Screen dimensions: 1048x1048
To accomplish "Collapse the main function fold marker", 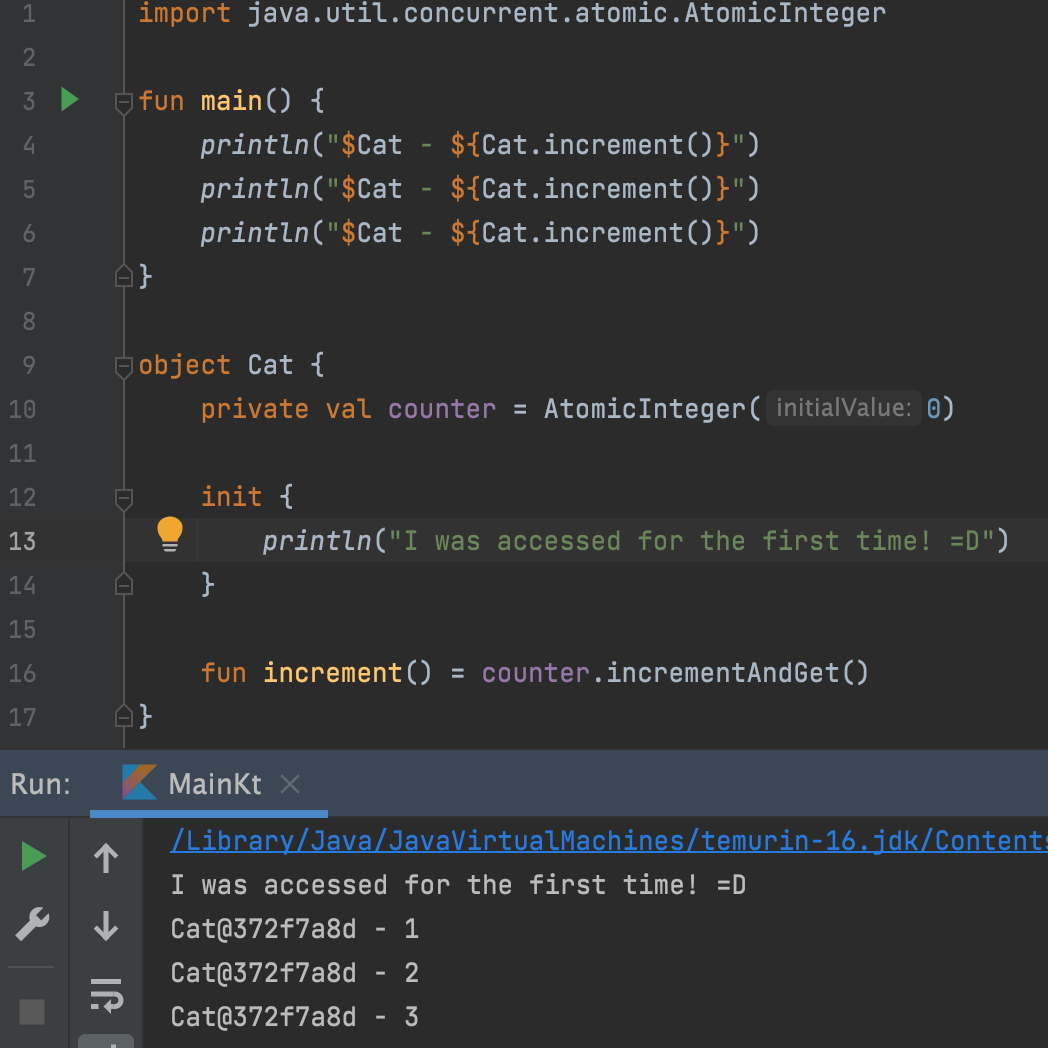I will [x=123, y=101].
